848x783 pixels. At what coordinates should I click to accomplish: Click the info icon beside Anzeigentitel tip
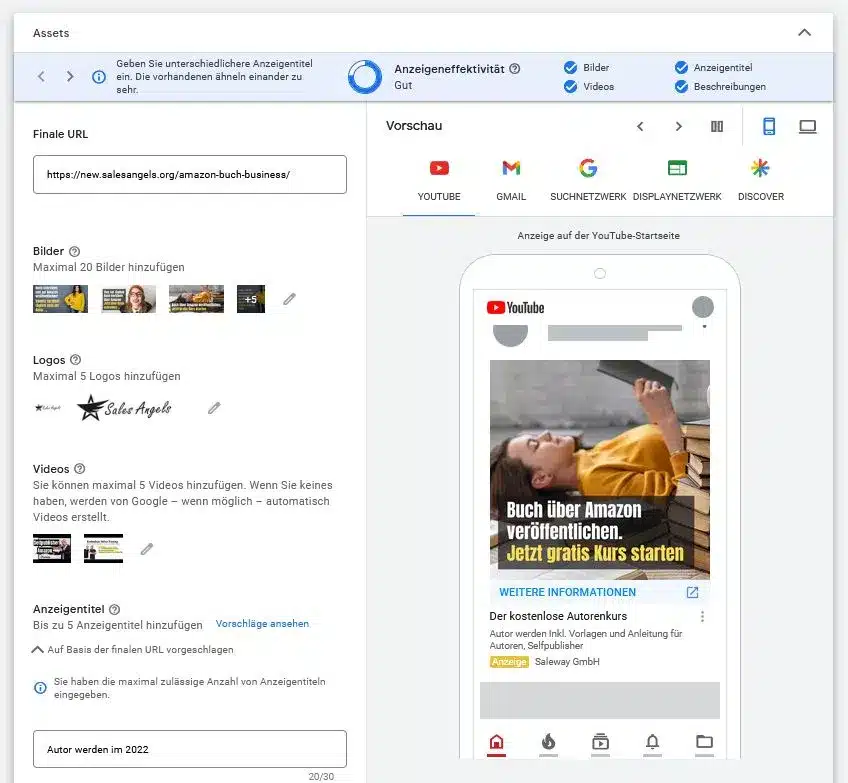tap(98, 77)
